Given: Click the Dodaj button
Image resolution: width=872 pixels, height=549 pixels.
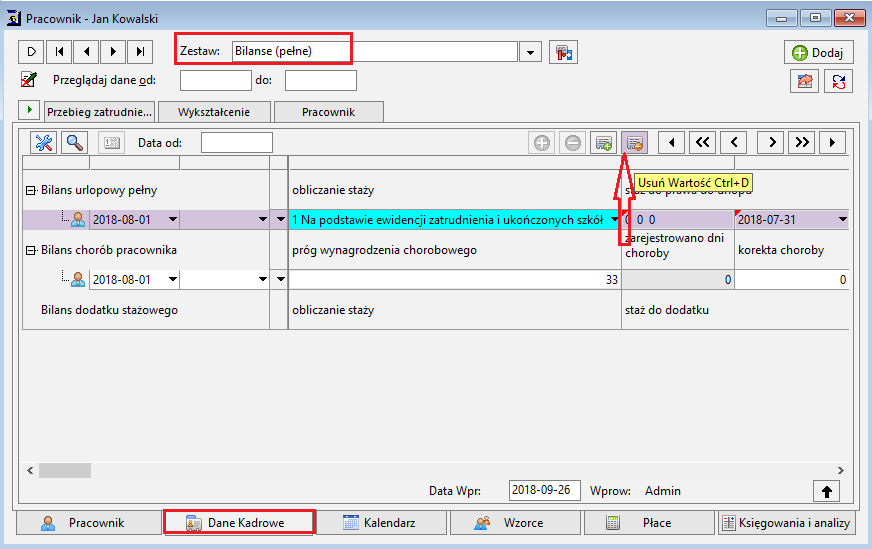Looking at the screenshot, I should pos(819,52).
